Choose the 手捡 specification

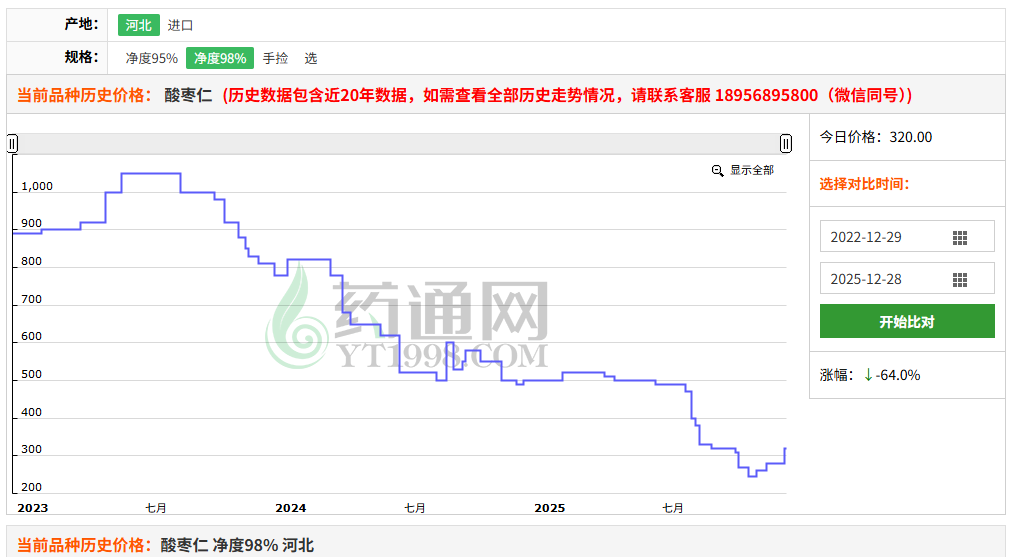(x=275, y=58)
